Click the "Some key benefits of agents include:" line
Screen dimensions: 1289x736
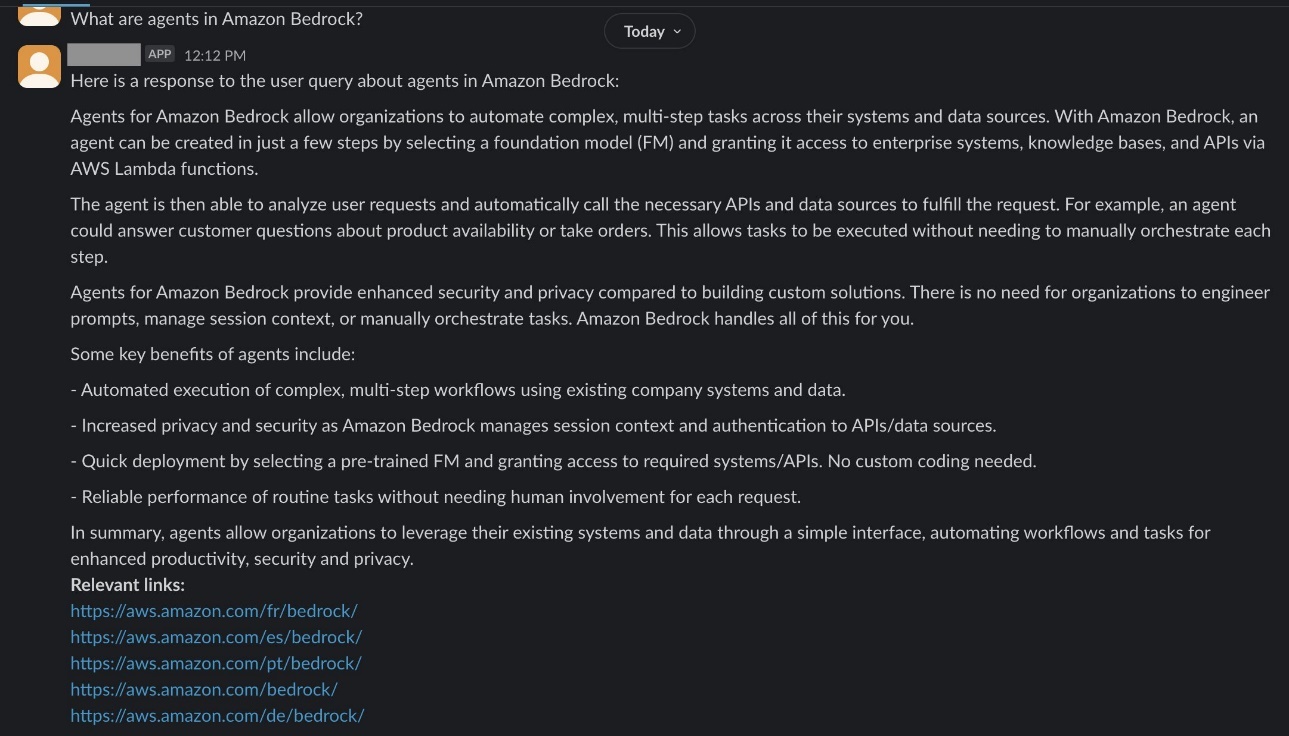[213, 354]
